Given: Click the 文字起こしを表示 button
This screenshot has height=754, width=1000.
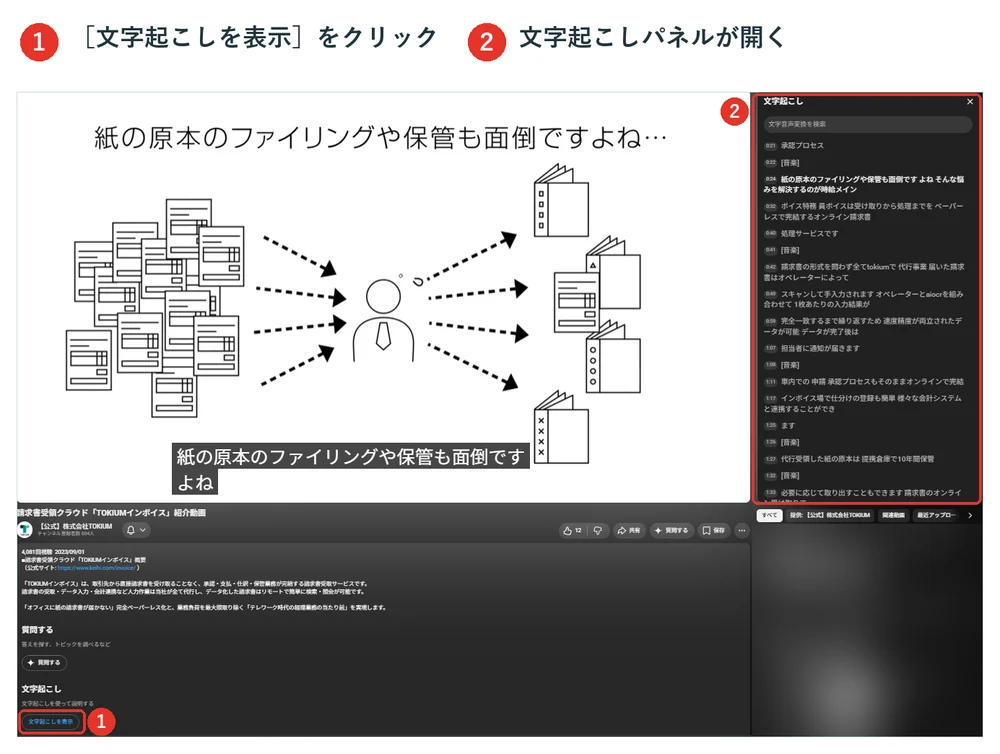Looking at the screenshot, I should tap(50, 721).
